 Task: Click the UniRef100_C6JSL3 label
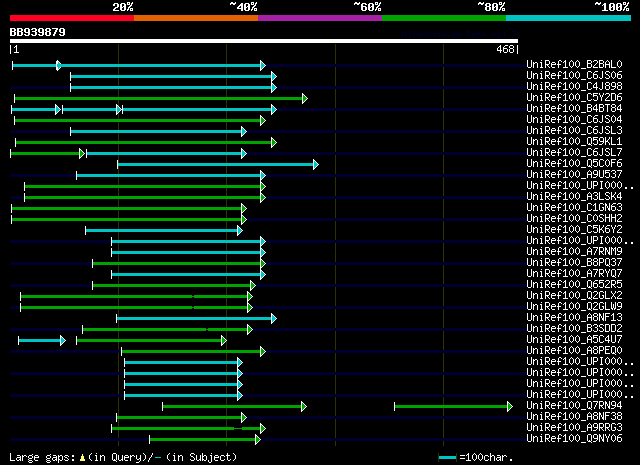[x=574, y=131]
